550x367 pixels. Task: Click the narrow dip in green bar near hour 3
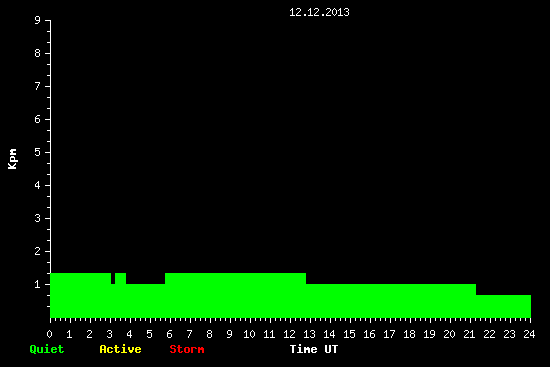[x=113, y=279]
